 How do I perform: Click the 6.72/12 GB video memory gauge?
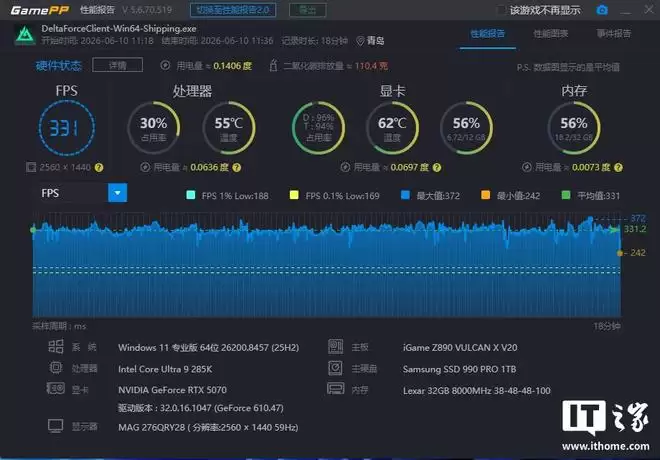pos(466,128)
